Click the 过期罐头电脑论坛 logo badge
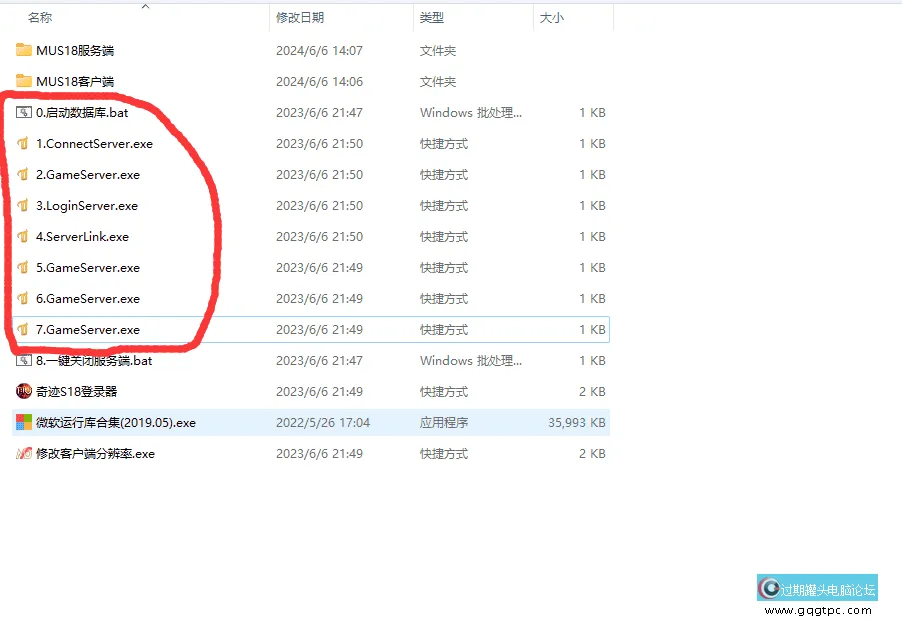This screenshot has width=902, height=629. tap(818, 586)
